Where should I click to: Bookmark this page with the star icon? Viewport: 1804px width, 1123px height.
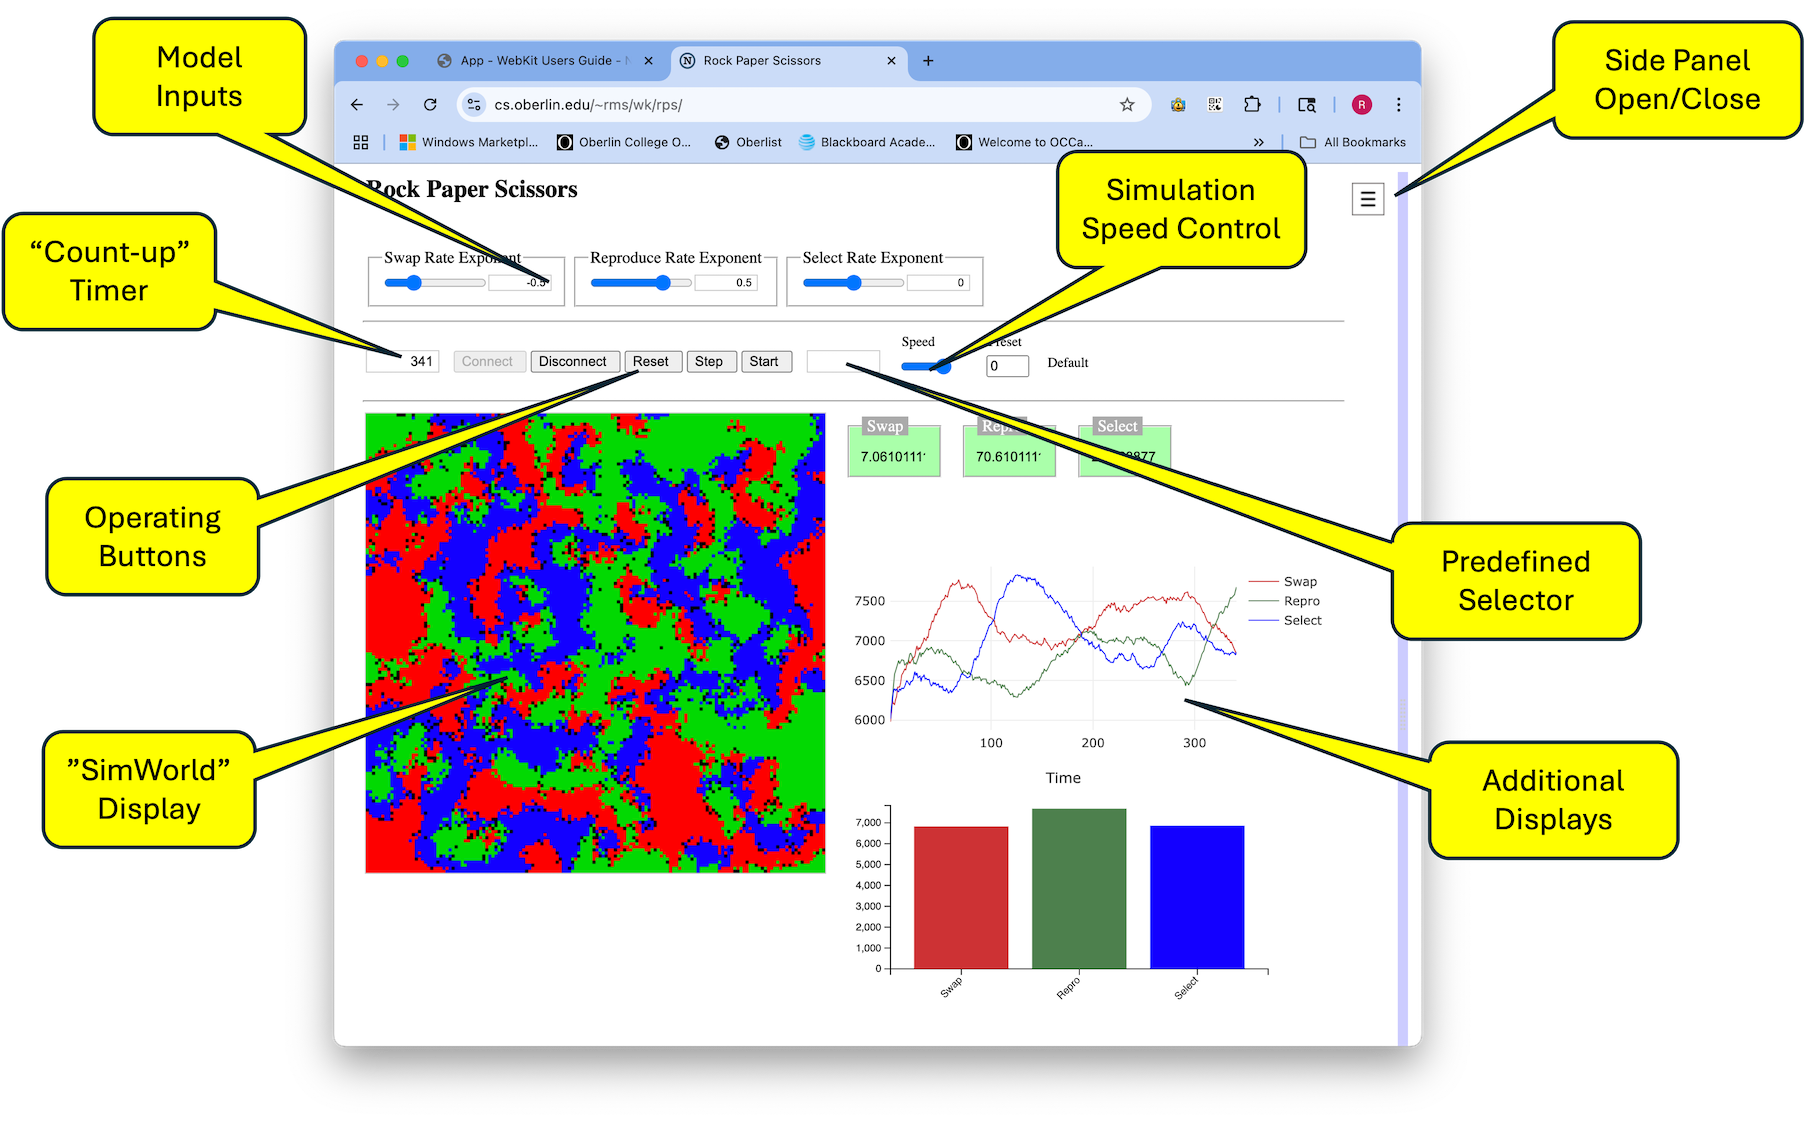tap(1127, 105)
